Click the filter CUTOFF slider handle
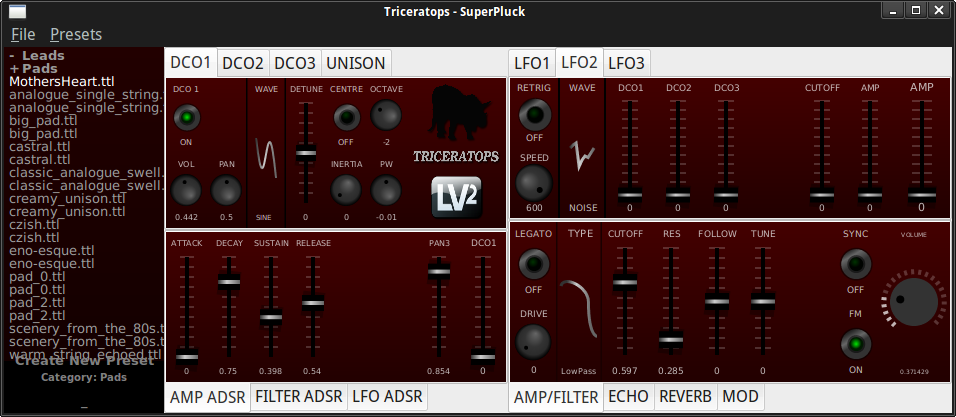The width and height of the screenshot is (956, 417). tap(625, 282)
